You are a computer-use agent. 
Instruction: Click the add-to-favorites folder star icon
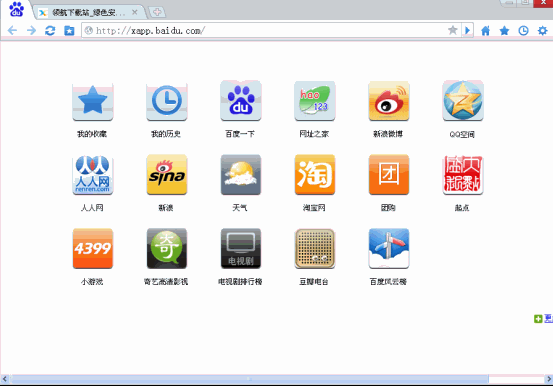pyautogui.click(x=69, y=31)
